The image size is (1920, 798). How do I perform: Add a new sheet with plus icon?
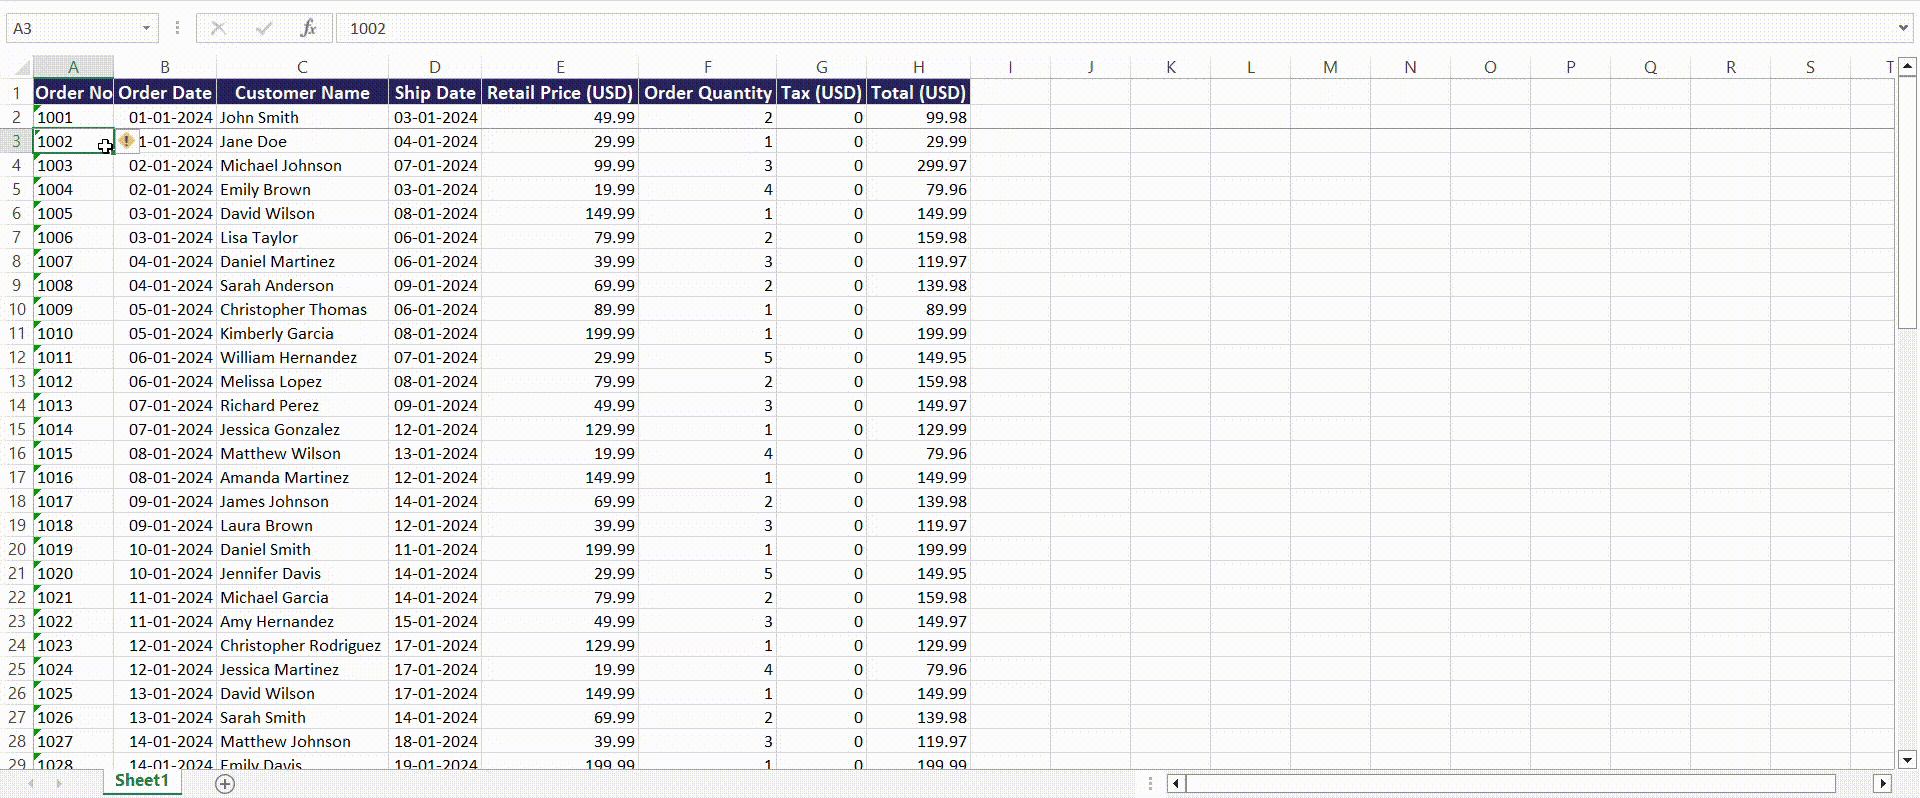[x=225, y=784]
